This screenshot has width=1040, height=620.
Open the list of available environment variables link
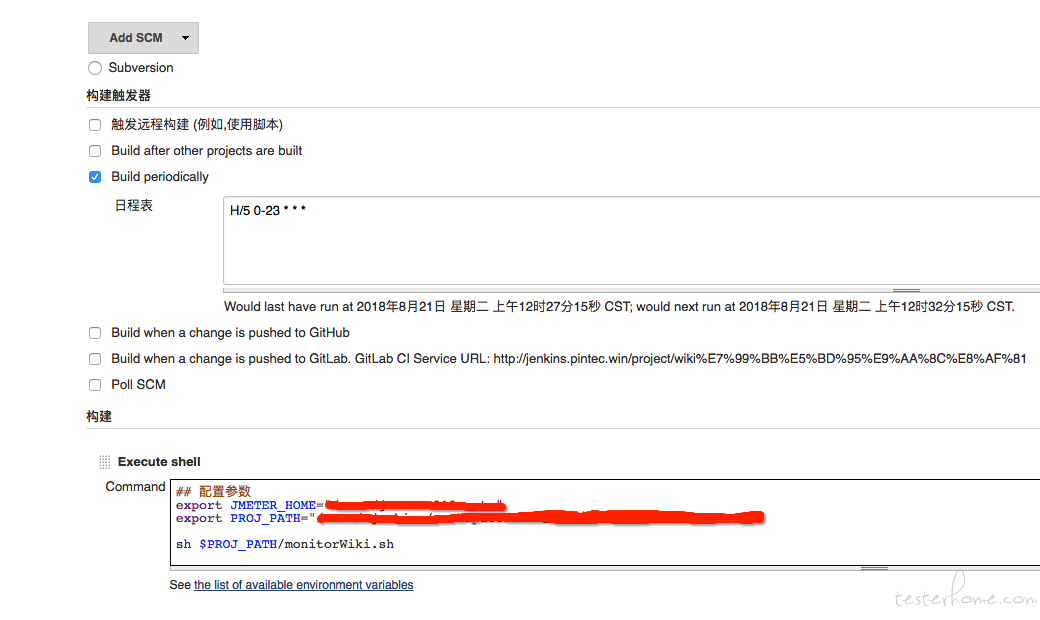tap(304, 585)
